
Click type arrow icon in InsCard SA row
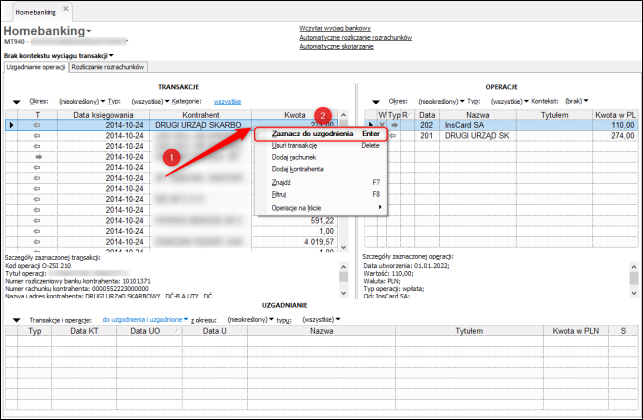coord(394,125)
